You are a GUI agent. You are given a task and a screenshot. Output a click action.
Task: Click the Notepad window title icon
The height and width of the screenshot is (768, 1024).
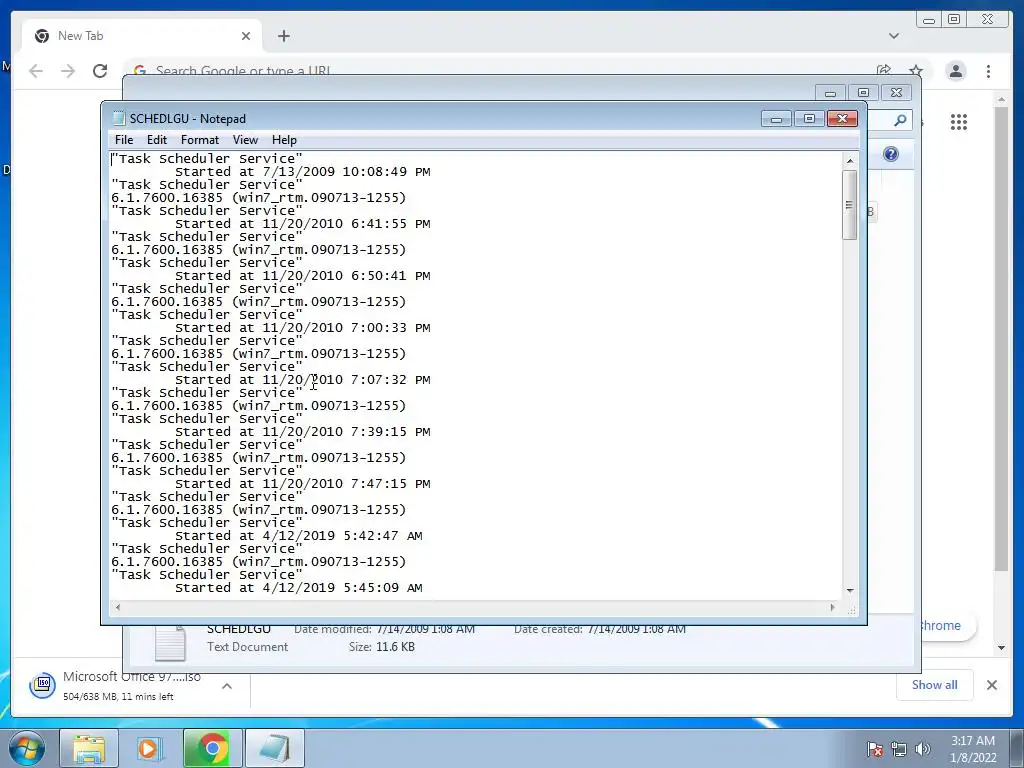118,118
